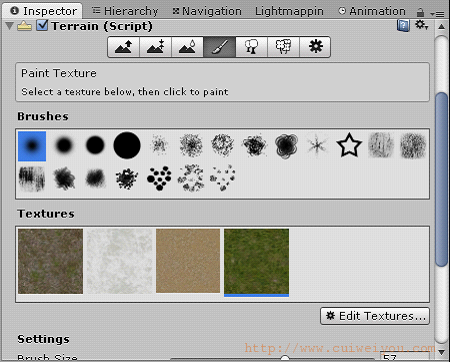
Task: Click the Brush Size slider handle
Action: [285, 358]
